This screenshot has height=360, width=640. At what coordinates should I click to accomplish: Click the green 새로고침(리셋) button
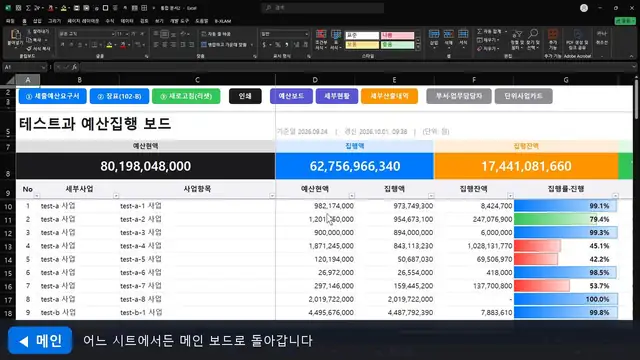(186, 96)
